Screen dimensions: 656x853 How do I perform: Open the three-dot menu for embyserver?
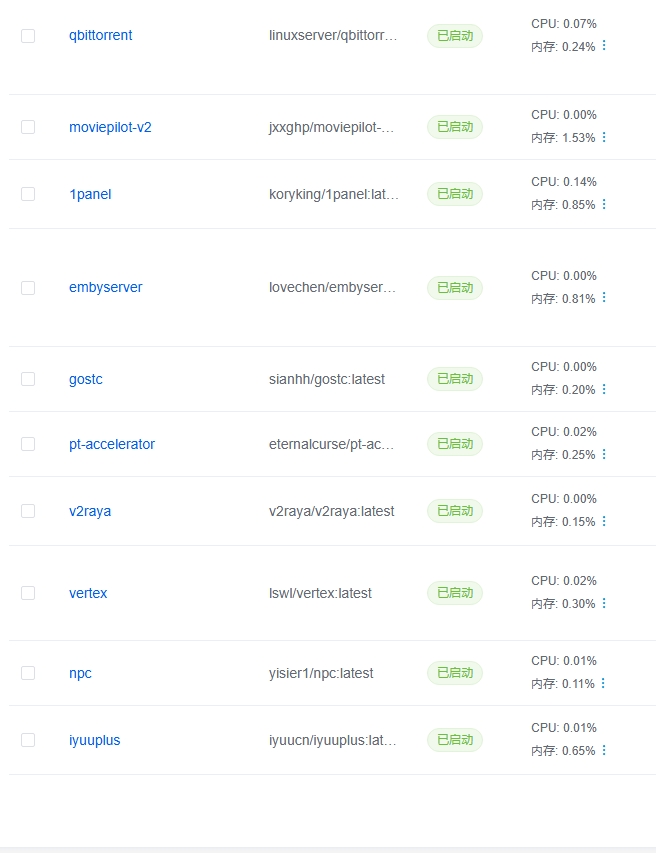tap(604, 298)
